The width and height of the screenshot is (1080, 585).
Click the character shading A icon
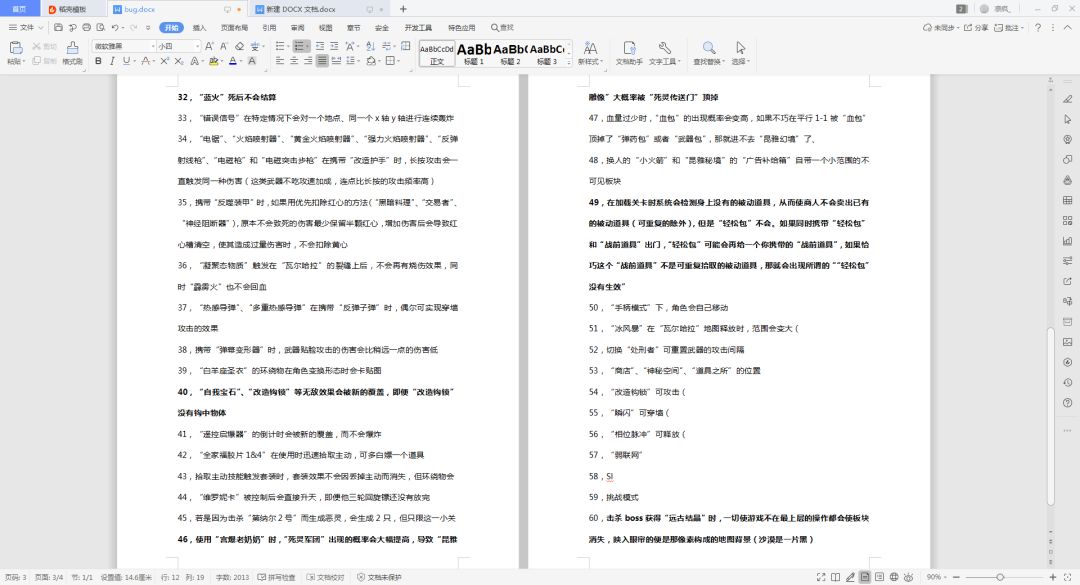[252, 61]
